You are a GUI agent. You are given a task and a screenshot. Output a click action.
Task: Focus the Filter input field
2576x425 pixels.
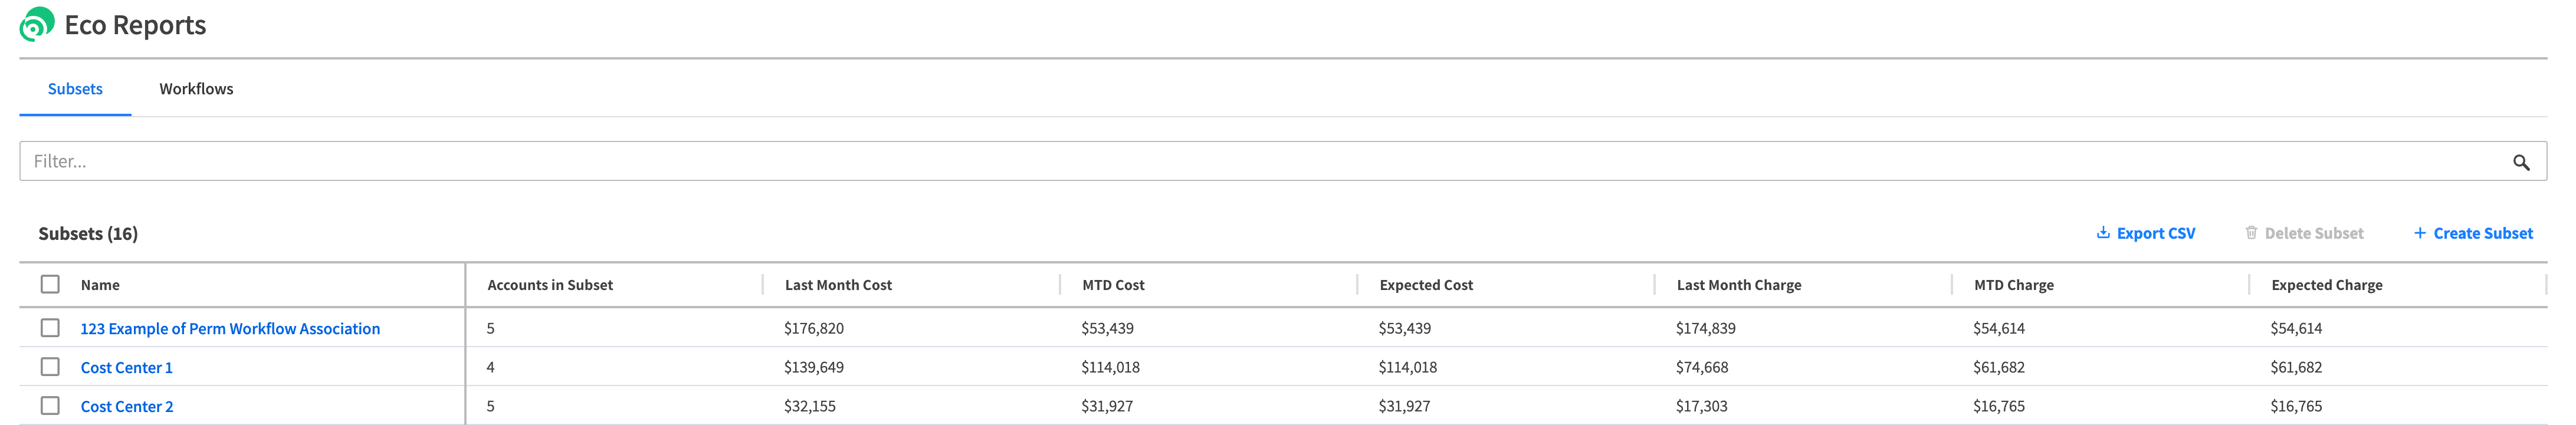(1260, 162)
